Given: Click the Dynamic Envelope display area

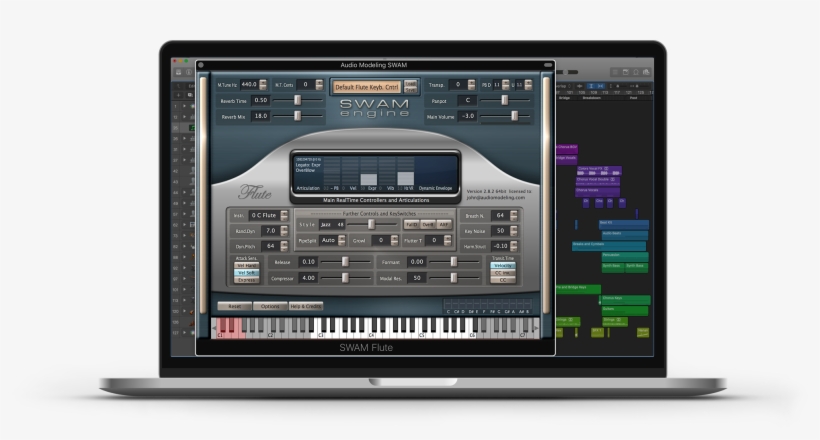Looking at the screenshot, I should click(436, 172).
